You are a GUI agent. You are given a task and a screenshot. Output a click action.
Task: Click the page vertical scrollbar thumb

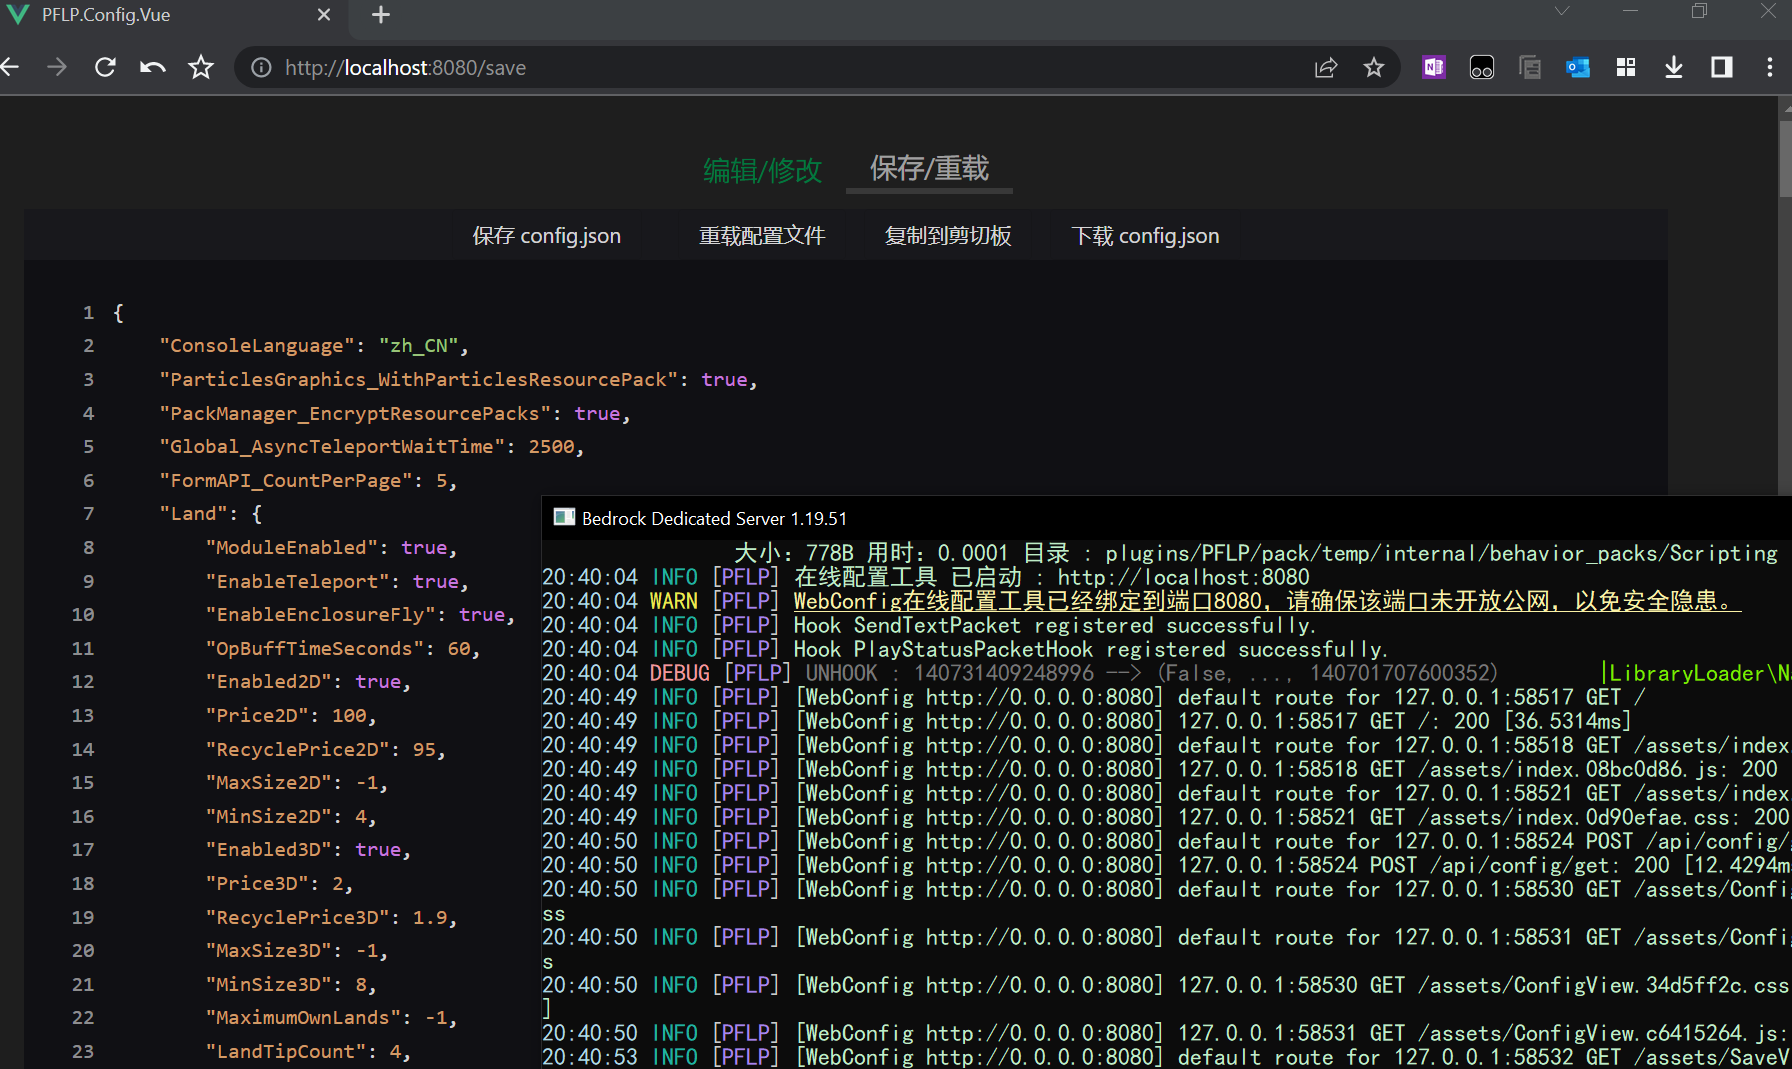click(1785, 158)
